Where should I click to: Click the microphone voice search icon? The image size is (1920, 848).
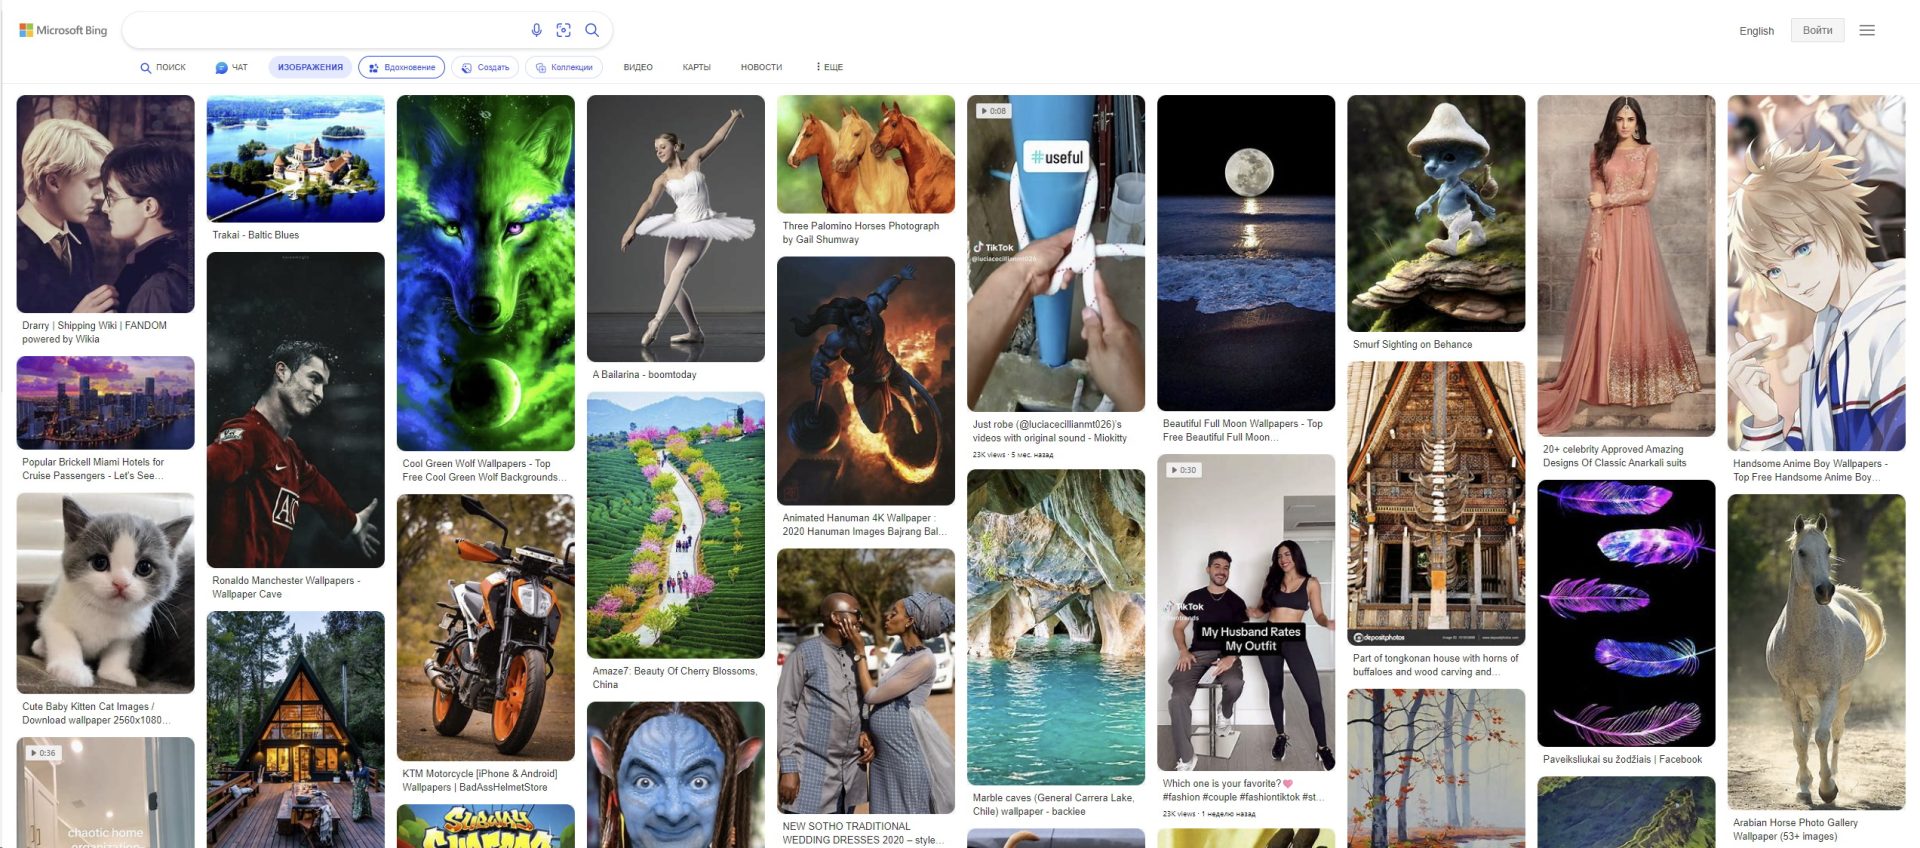coord(536,30)
